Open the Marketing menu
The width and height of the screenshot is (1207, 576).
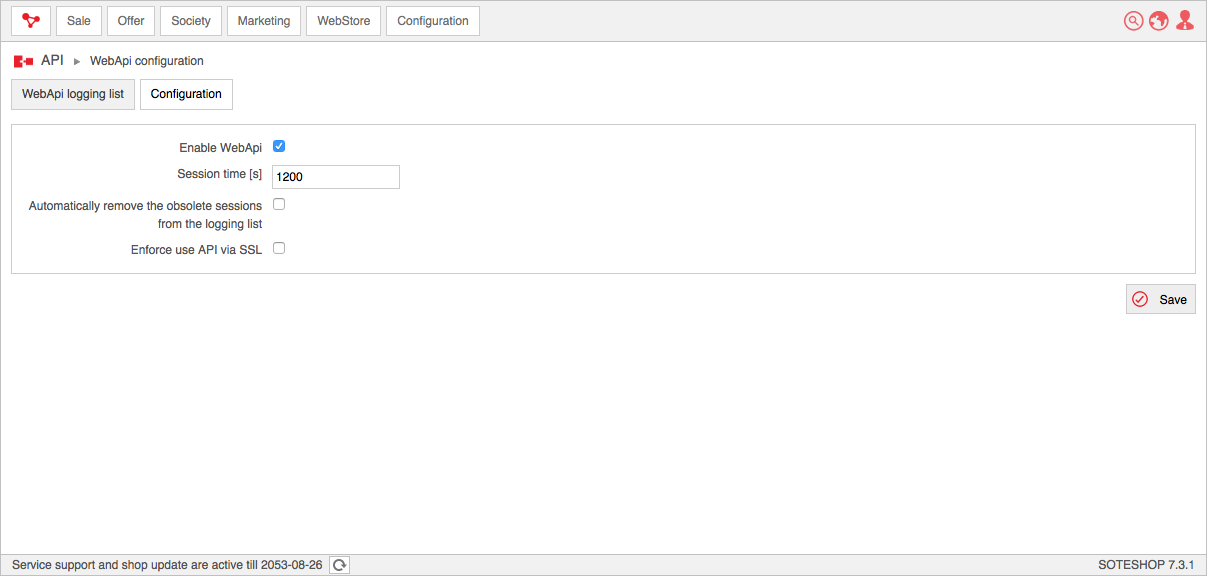coord(264,21)
